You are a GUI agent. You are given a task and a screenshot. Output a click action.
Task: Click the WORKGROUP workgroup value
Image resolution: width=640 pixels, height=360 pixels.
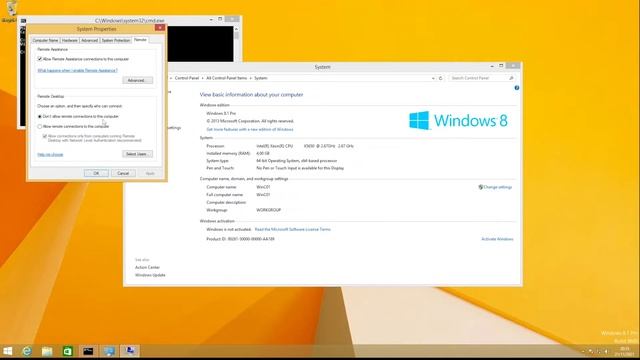(x=269, y=210)
